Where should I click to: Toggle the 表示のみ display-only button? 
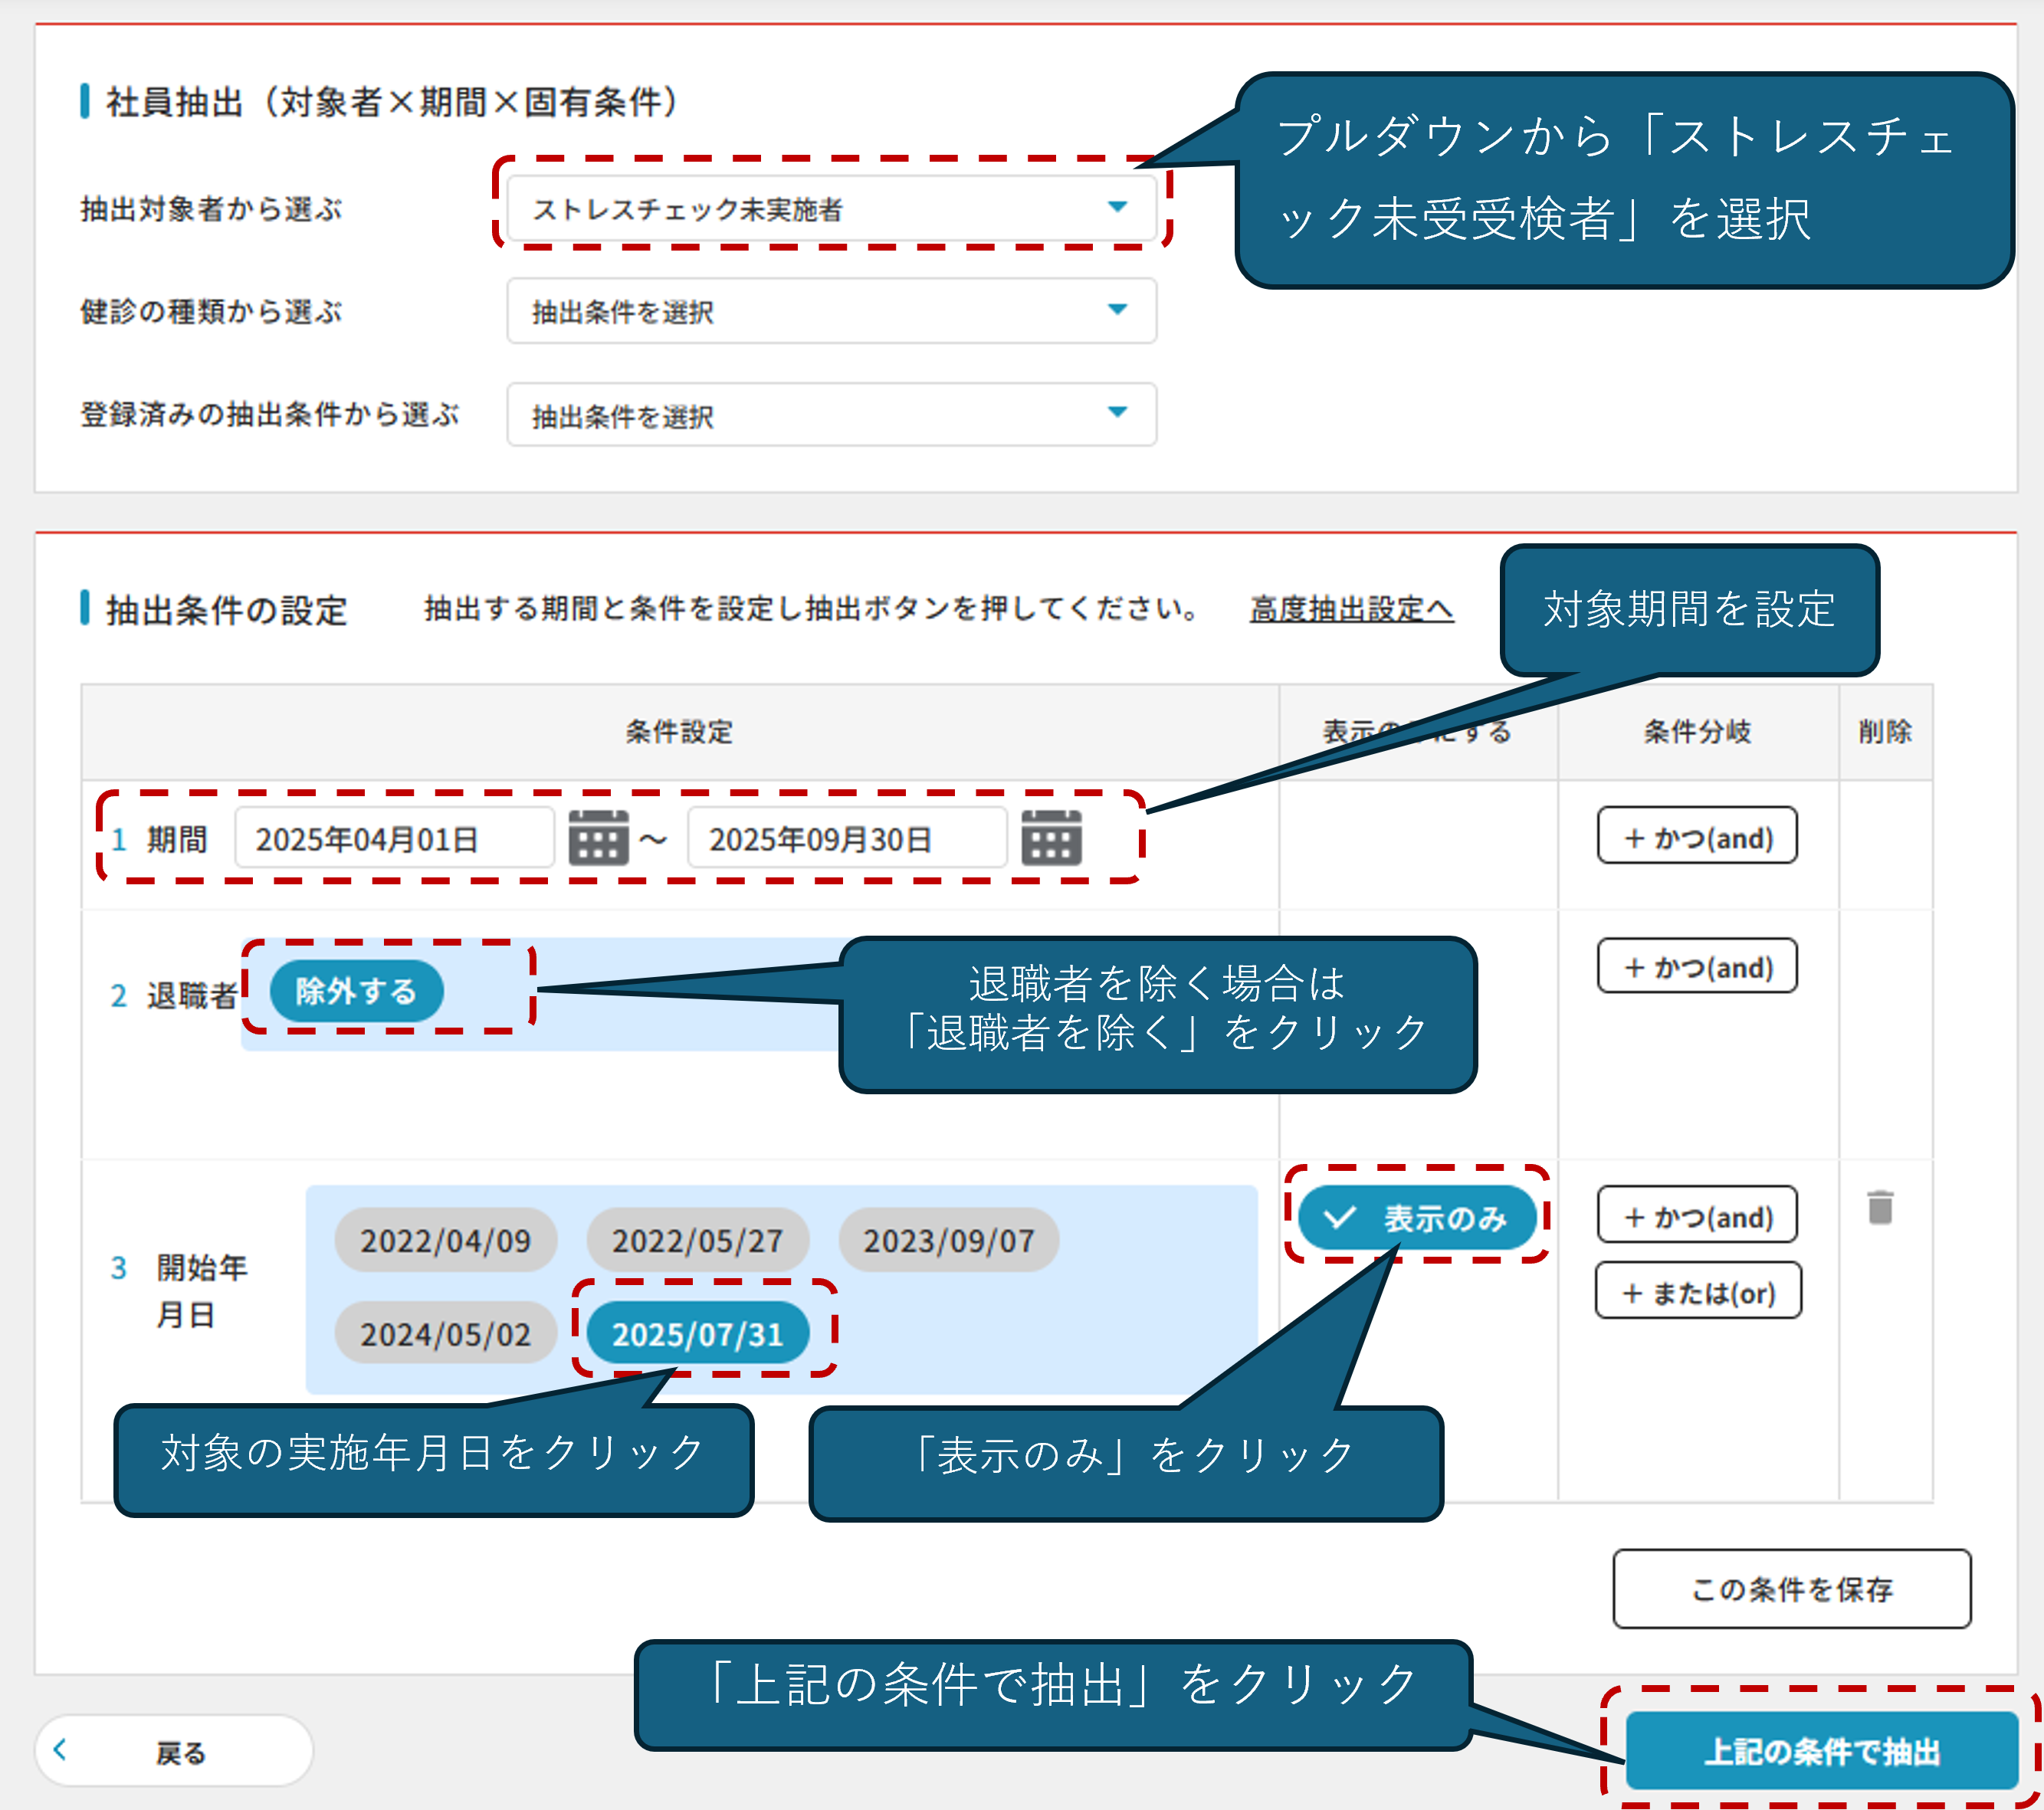point(1416,1217)
